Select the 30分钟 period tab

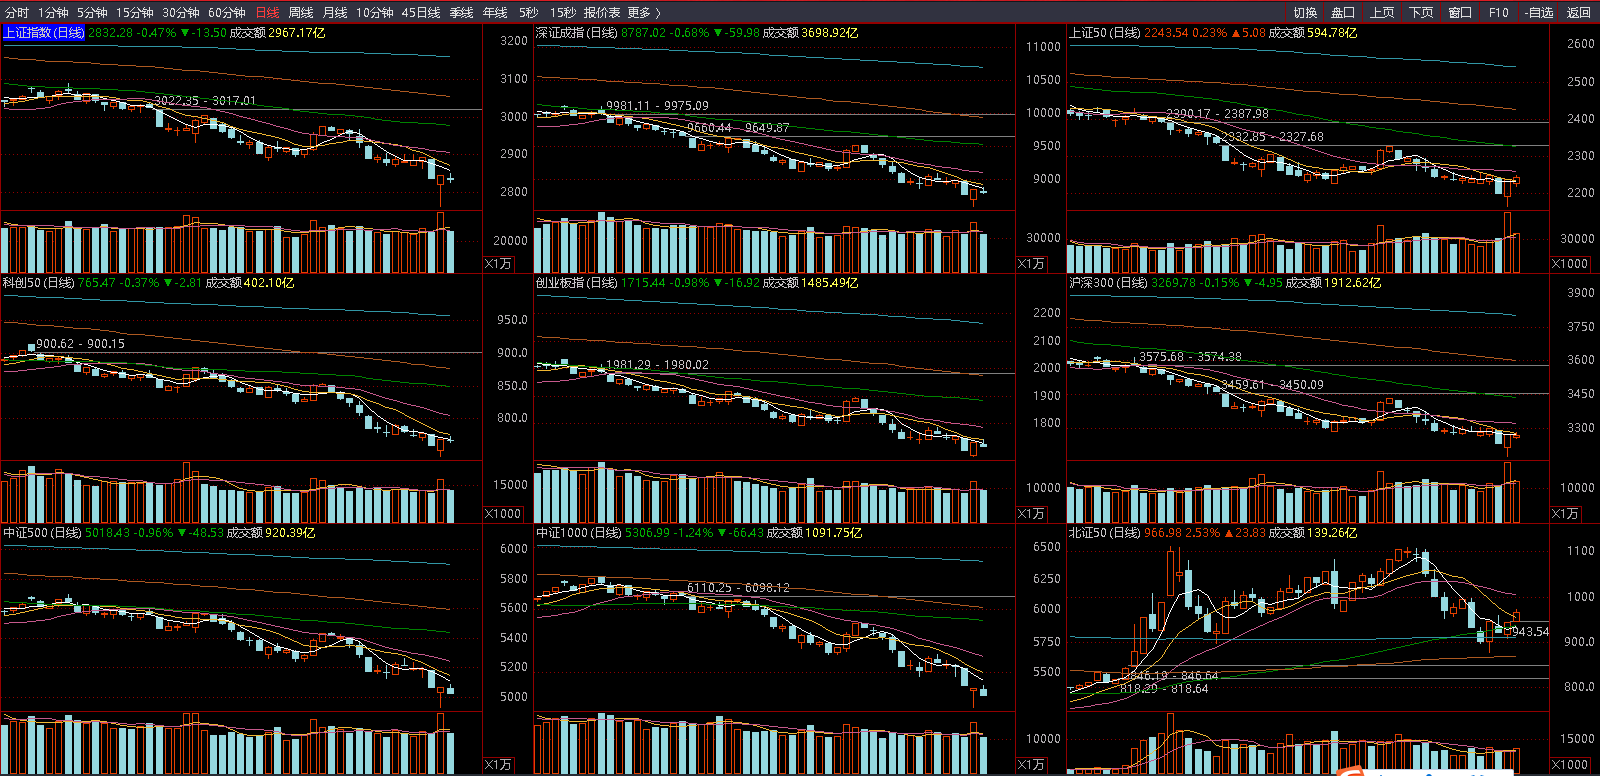tap(180, 13)
